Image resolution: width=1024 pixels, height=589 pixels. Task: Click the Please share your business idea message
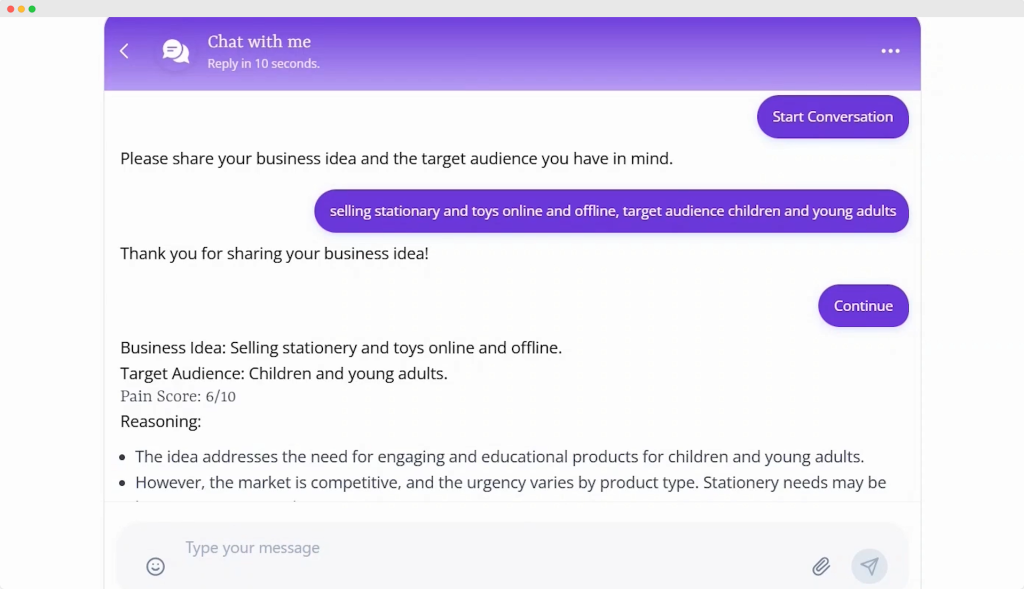click(396, 158)
